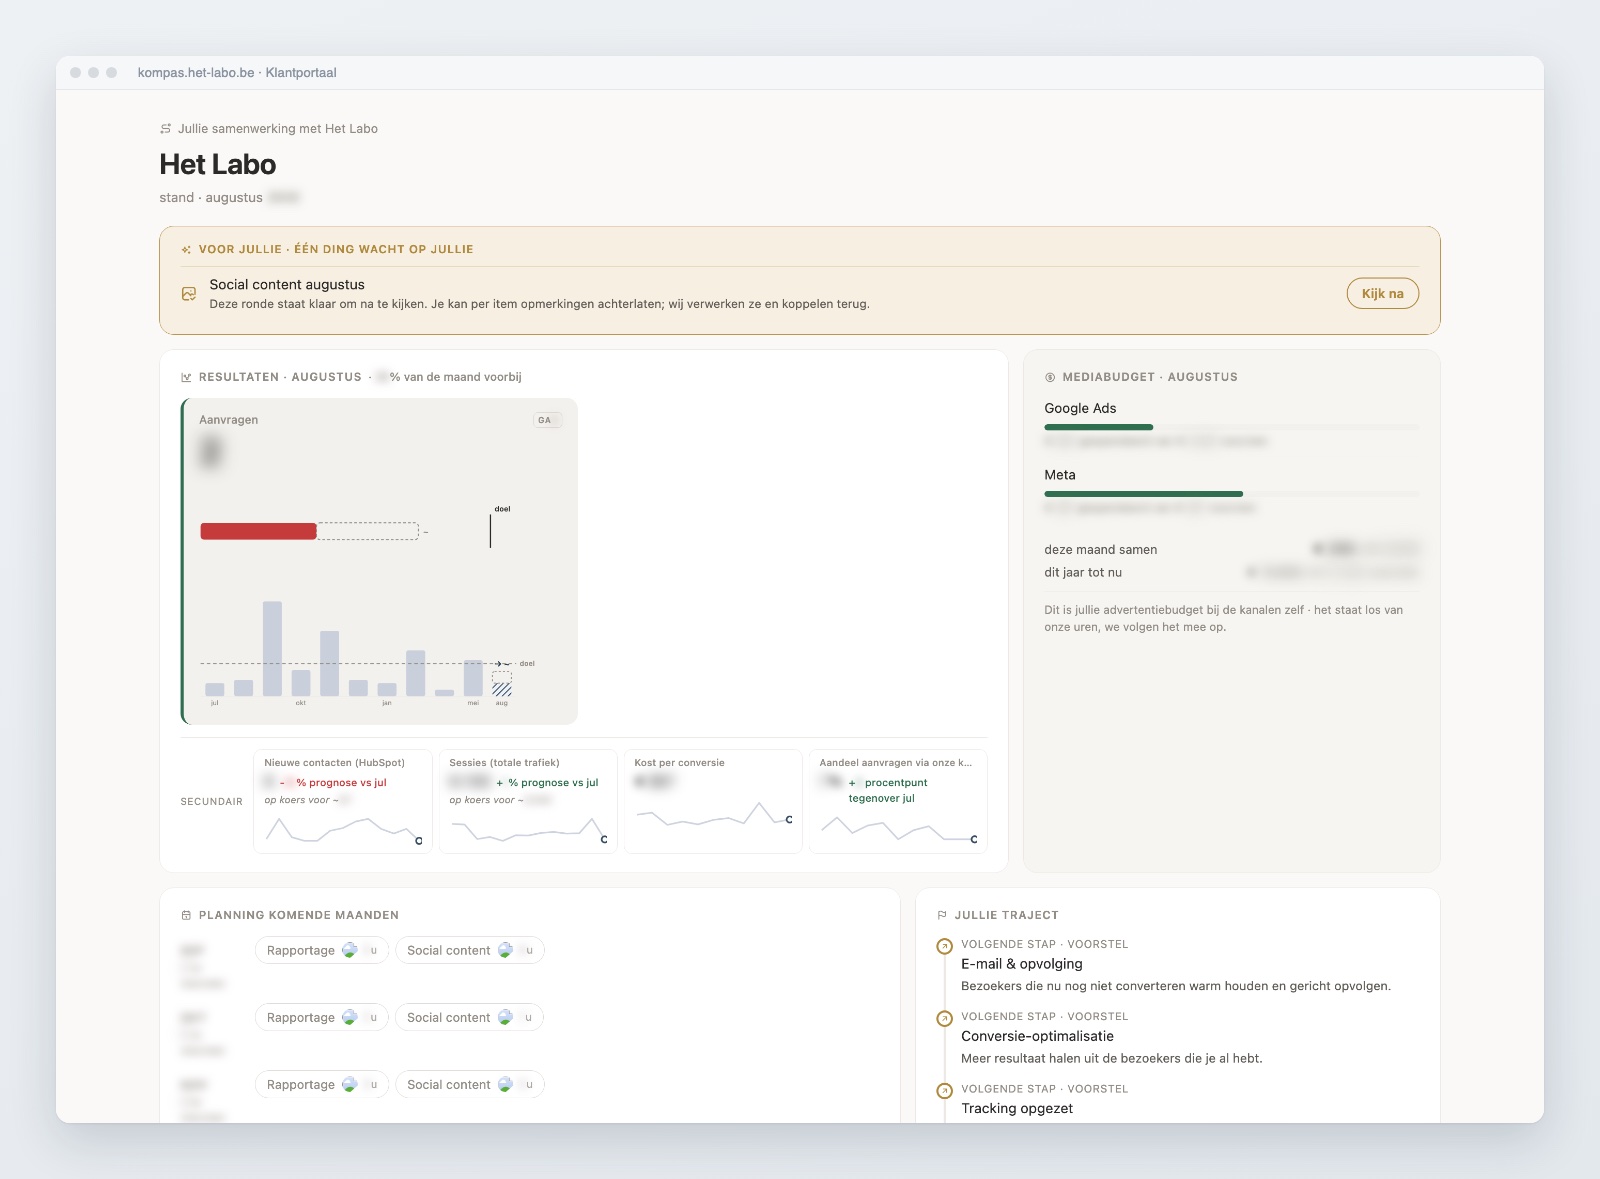Click the end marker on the 'Aandeel aanvragen' sparkline

[974, 840]
